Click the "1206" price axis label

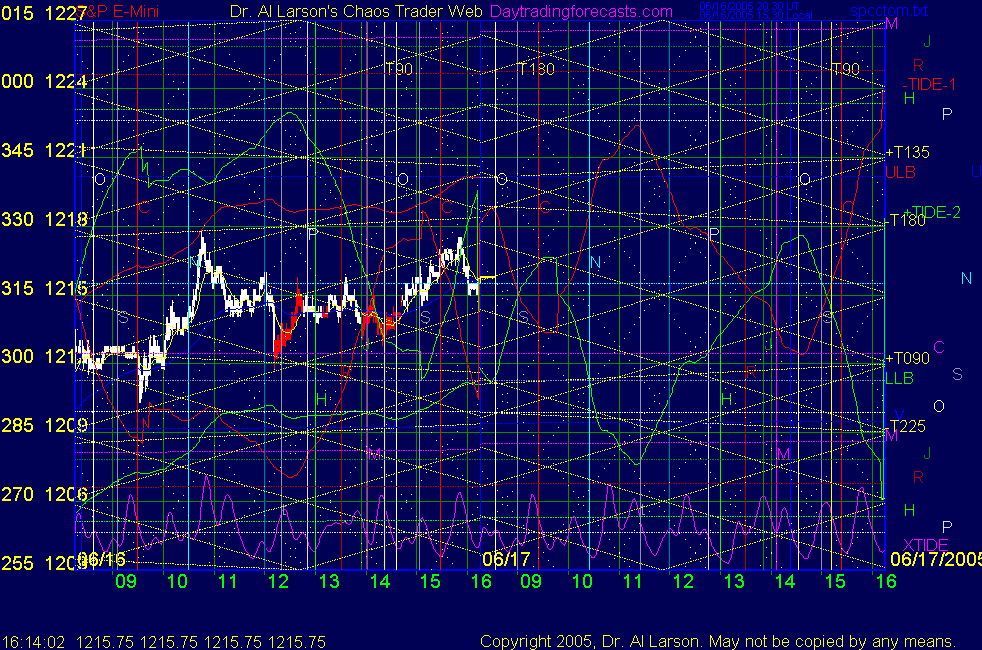(65, 495)
